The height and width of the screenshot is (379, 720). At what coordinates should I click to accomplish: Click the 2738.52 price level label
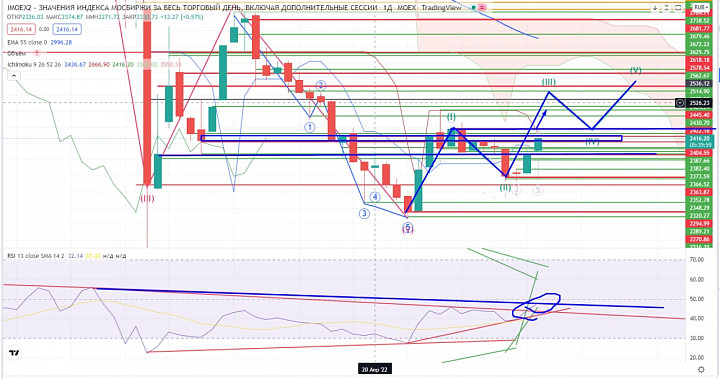click(699, 21)
